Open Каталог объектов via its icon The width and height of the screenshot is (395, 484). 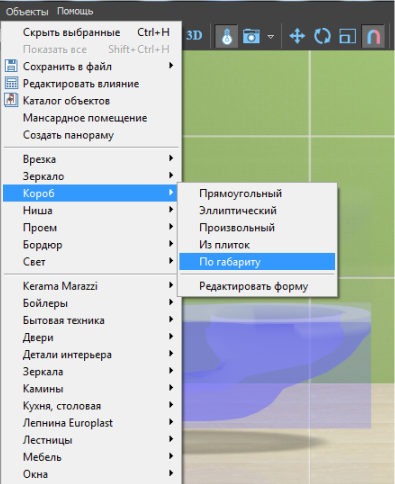pyautogui.click(x=11, y=100)
